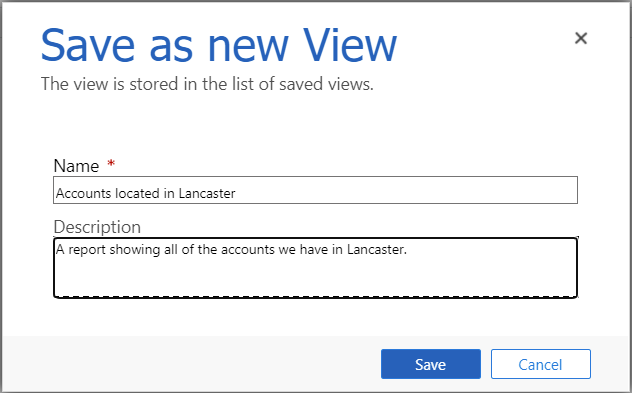Place cursor on Lancaster in Name field
Screen dimensions: 632x393
pos(207,193)
